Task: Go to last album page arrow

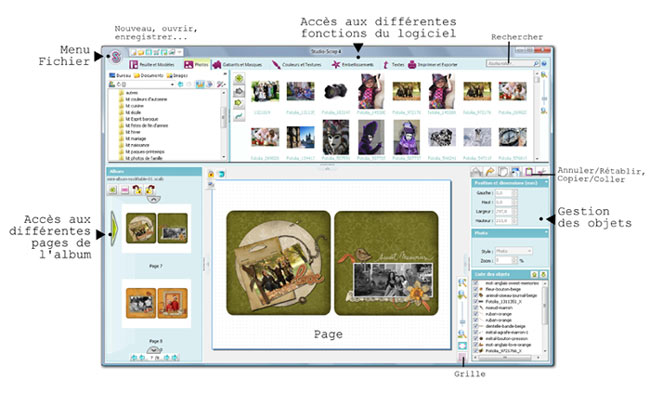Action: point(175,357)
